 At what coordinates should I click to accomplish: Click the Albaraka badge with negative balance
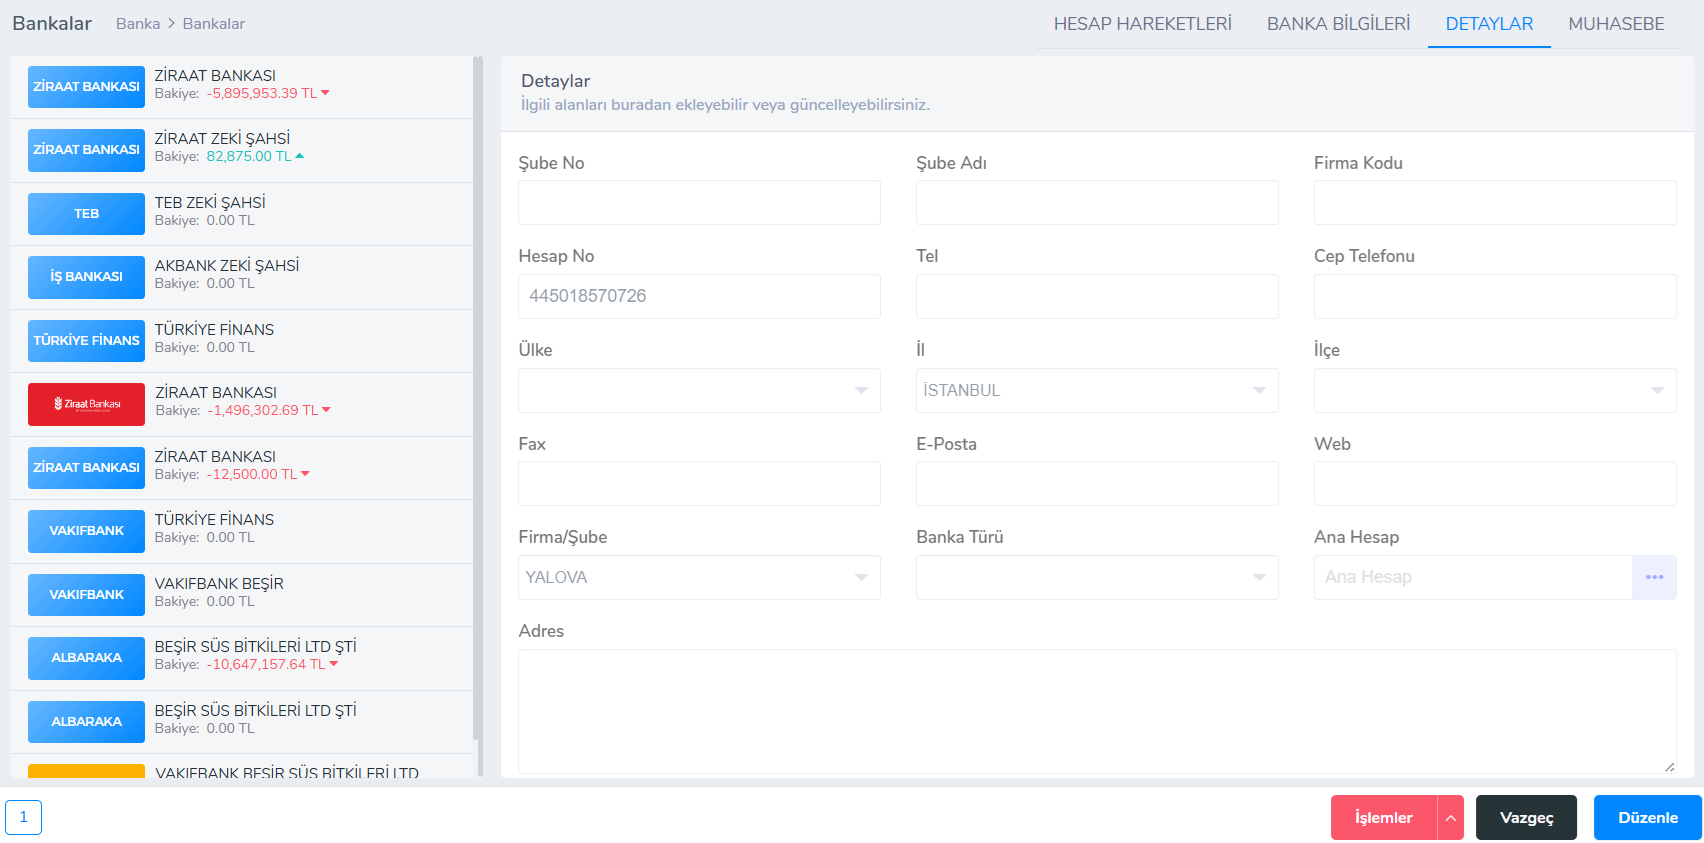86,658
